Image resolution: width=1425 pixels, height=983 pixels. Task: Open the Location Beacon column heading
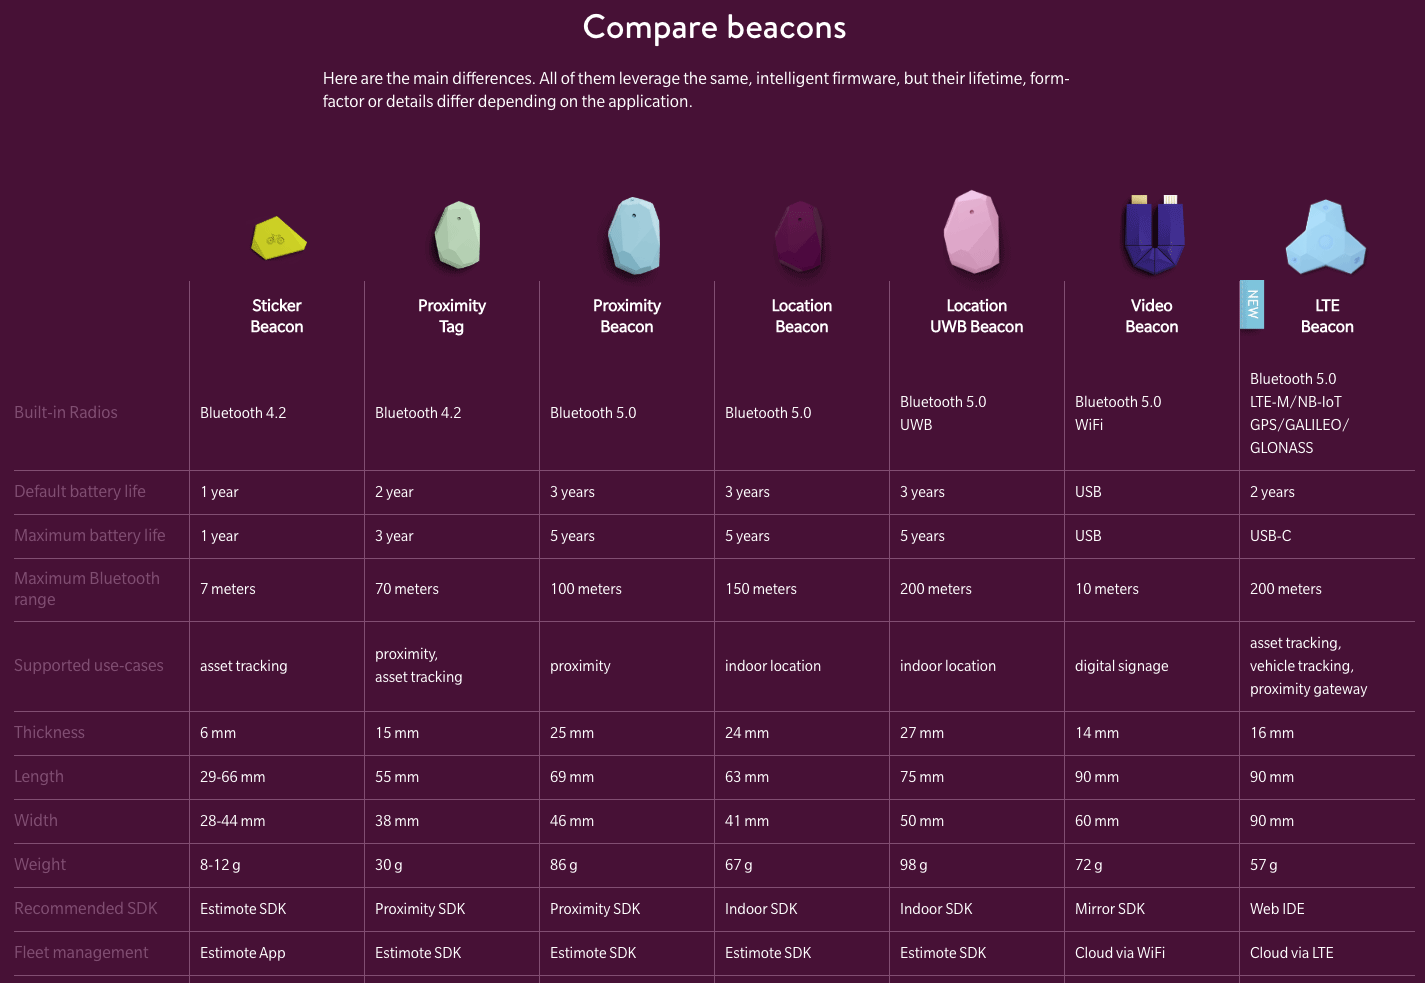pos(802,316)
